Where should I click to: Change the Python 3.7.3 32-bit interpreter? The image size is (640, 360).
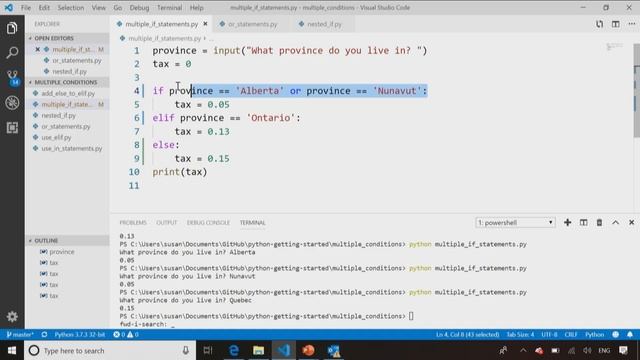pyautogui.click(x=80, y=334)
